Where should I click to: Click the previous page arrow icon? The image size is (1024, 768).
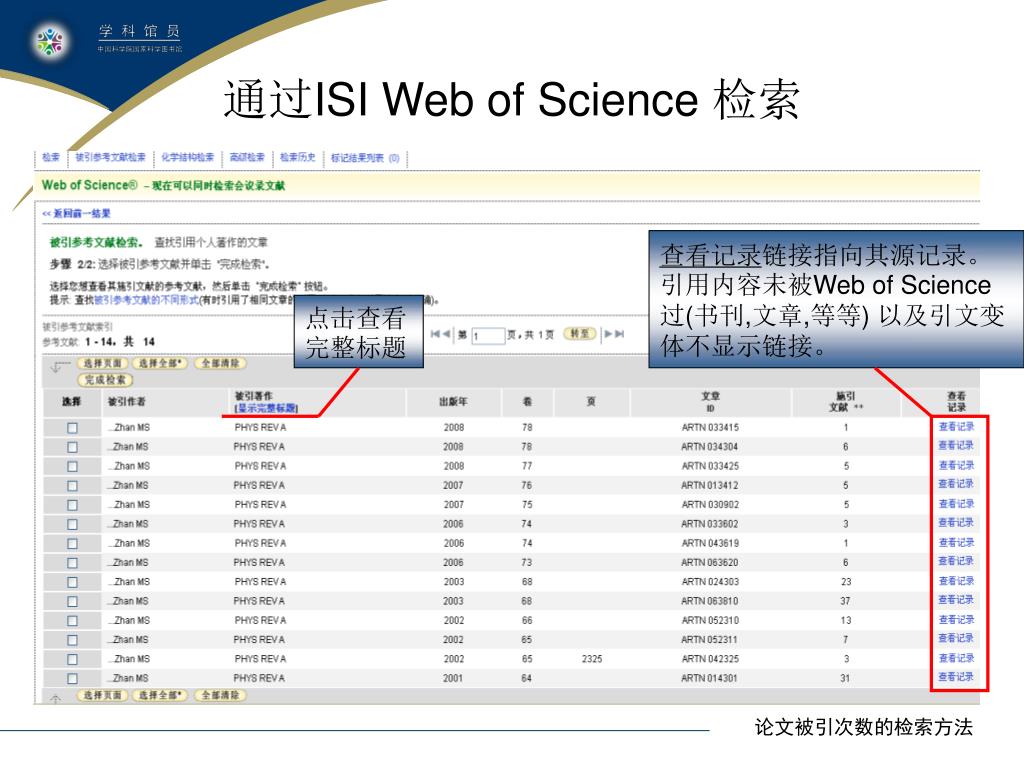pos(446,334)
